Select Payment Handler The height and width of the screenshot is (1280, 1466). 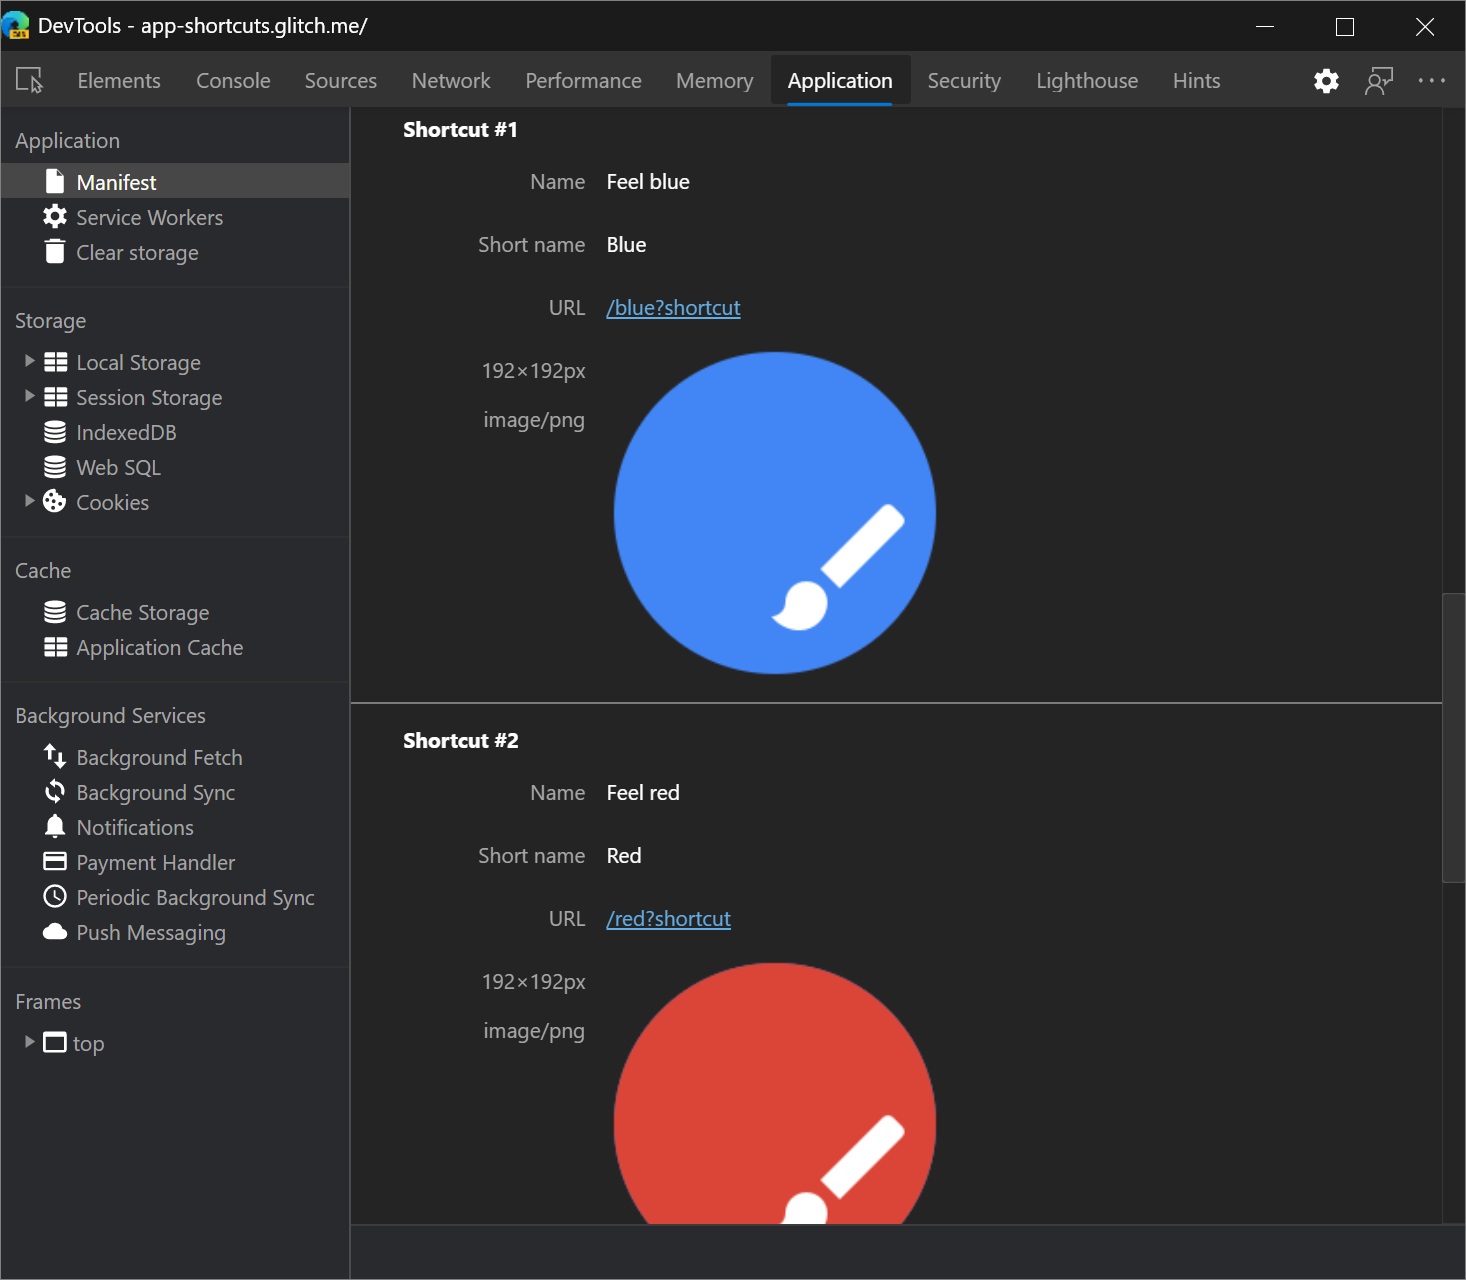click(x=156, y=862)
